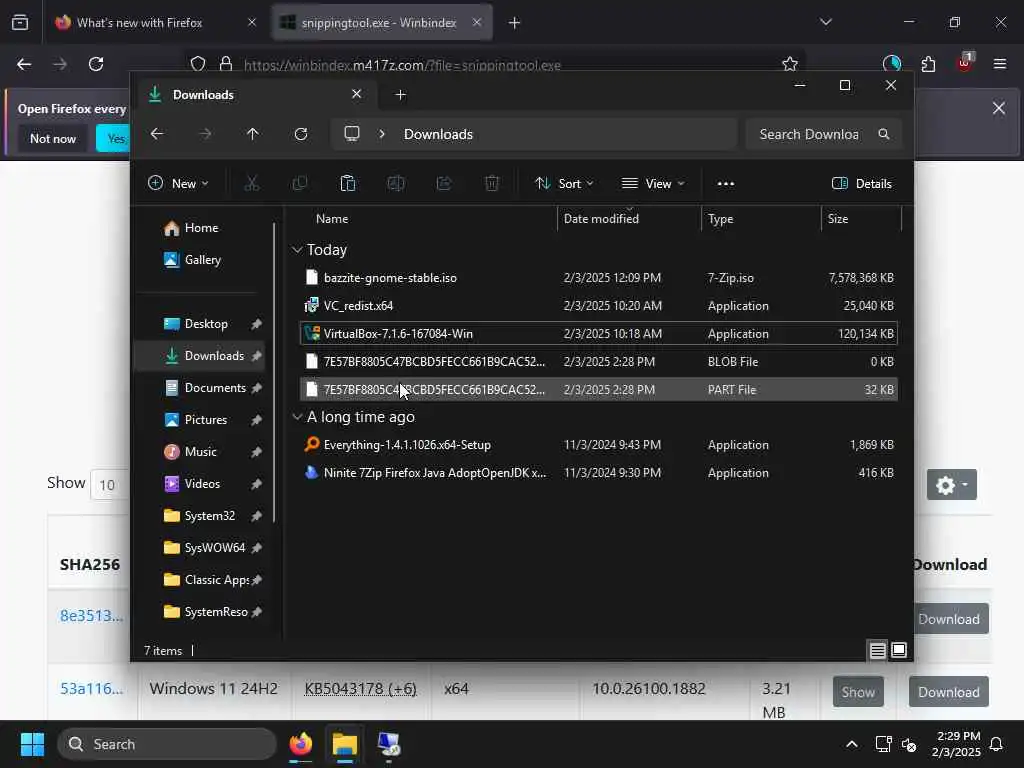1024x768 pixels.
Task: Click the Delete trash icon
Action: 492,184
